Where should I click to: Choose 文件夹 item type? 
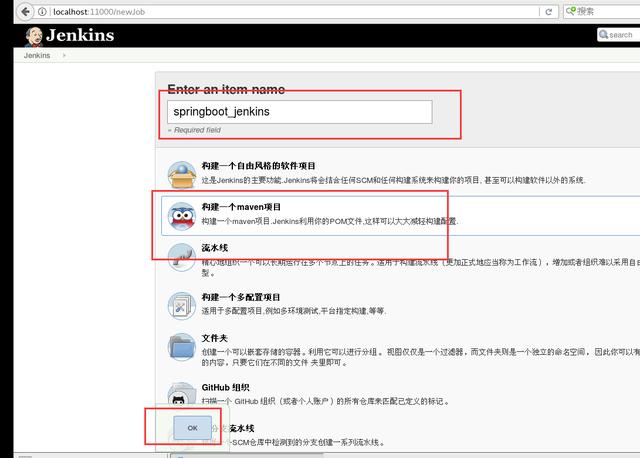(x=214, y=338)
